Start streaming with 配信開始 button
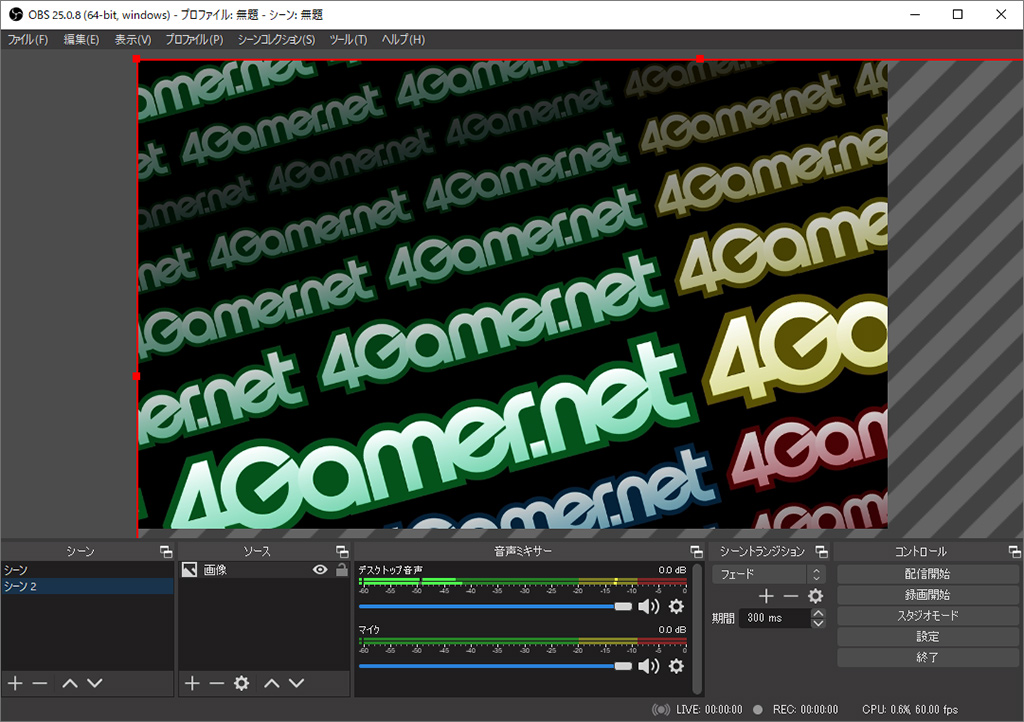The image size is (1024, 722). click(x=927, y=574)
